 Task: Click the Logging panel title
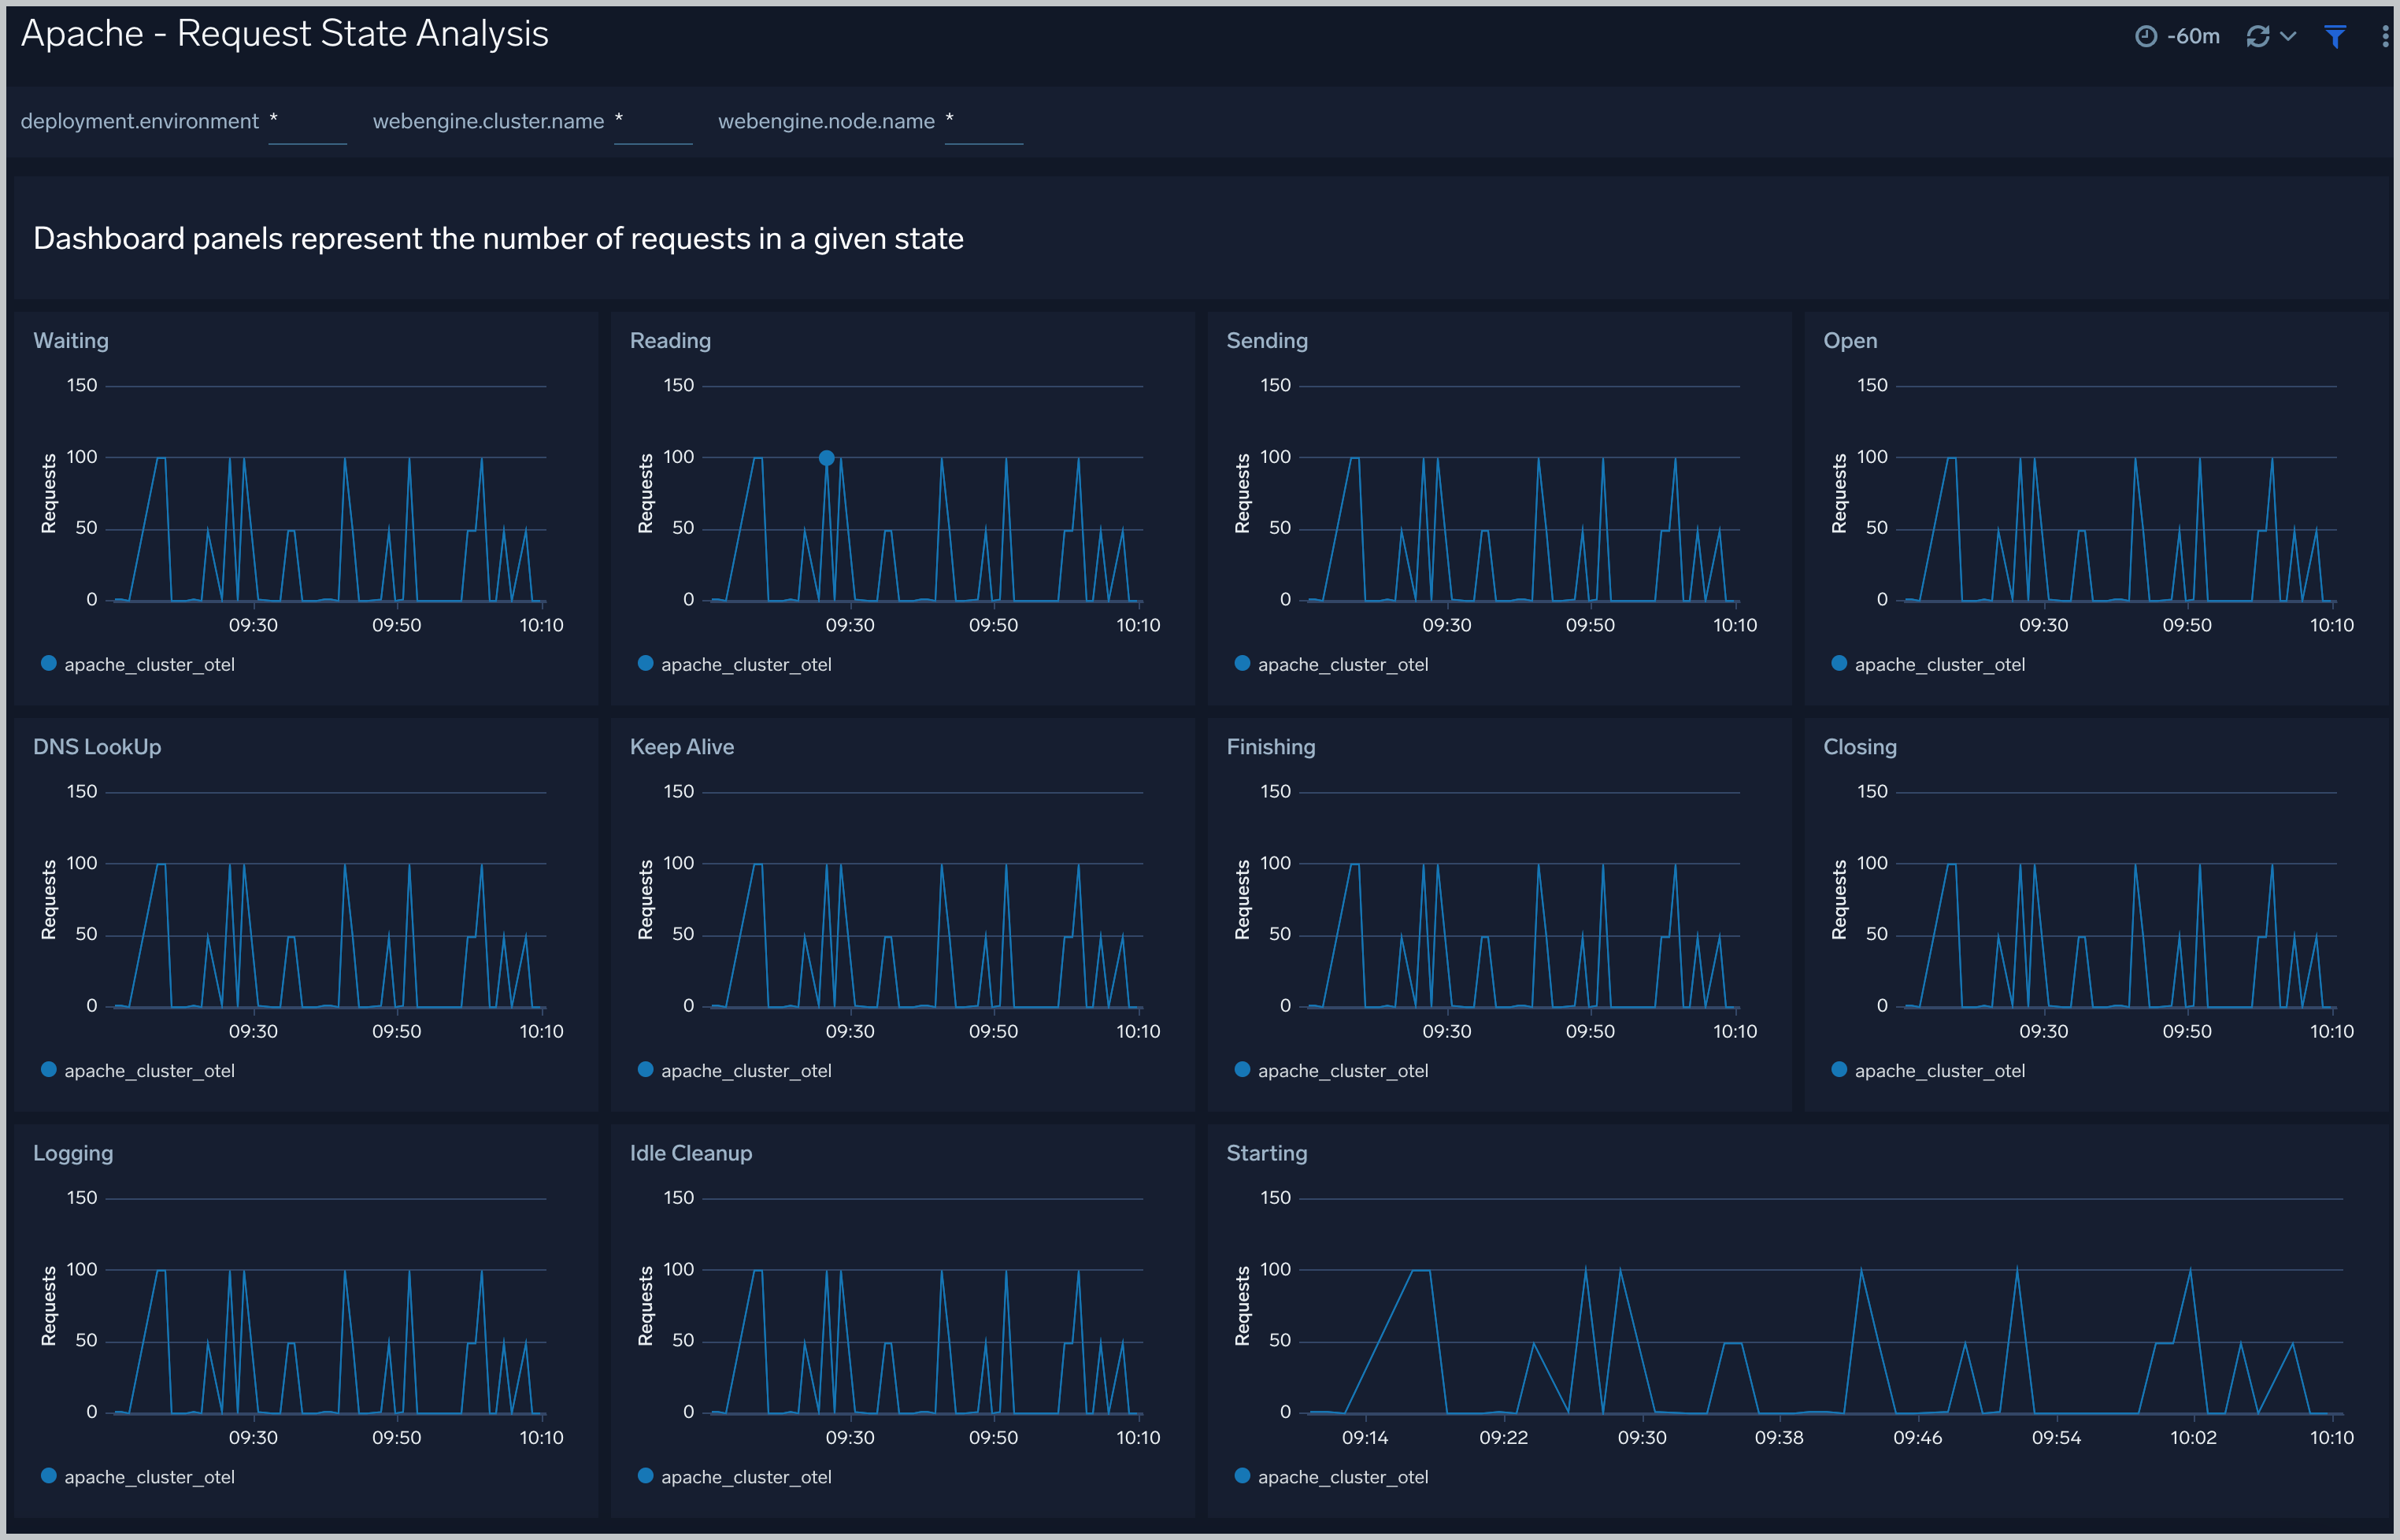click(x=73, y=1153)
